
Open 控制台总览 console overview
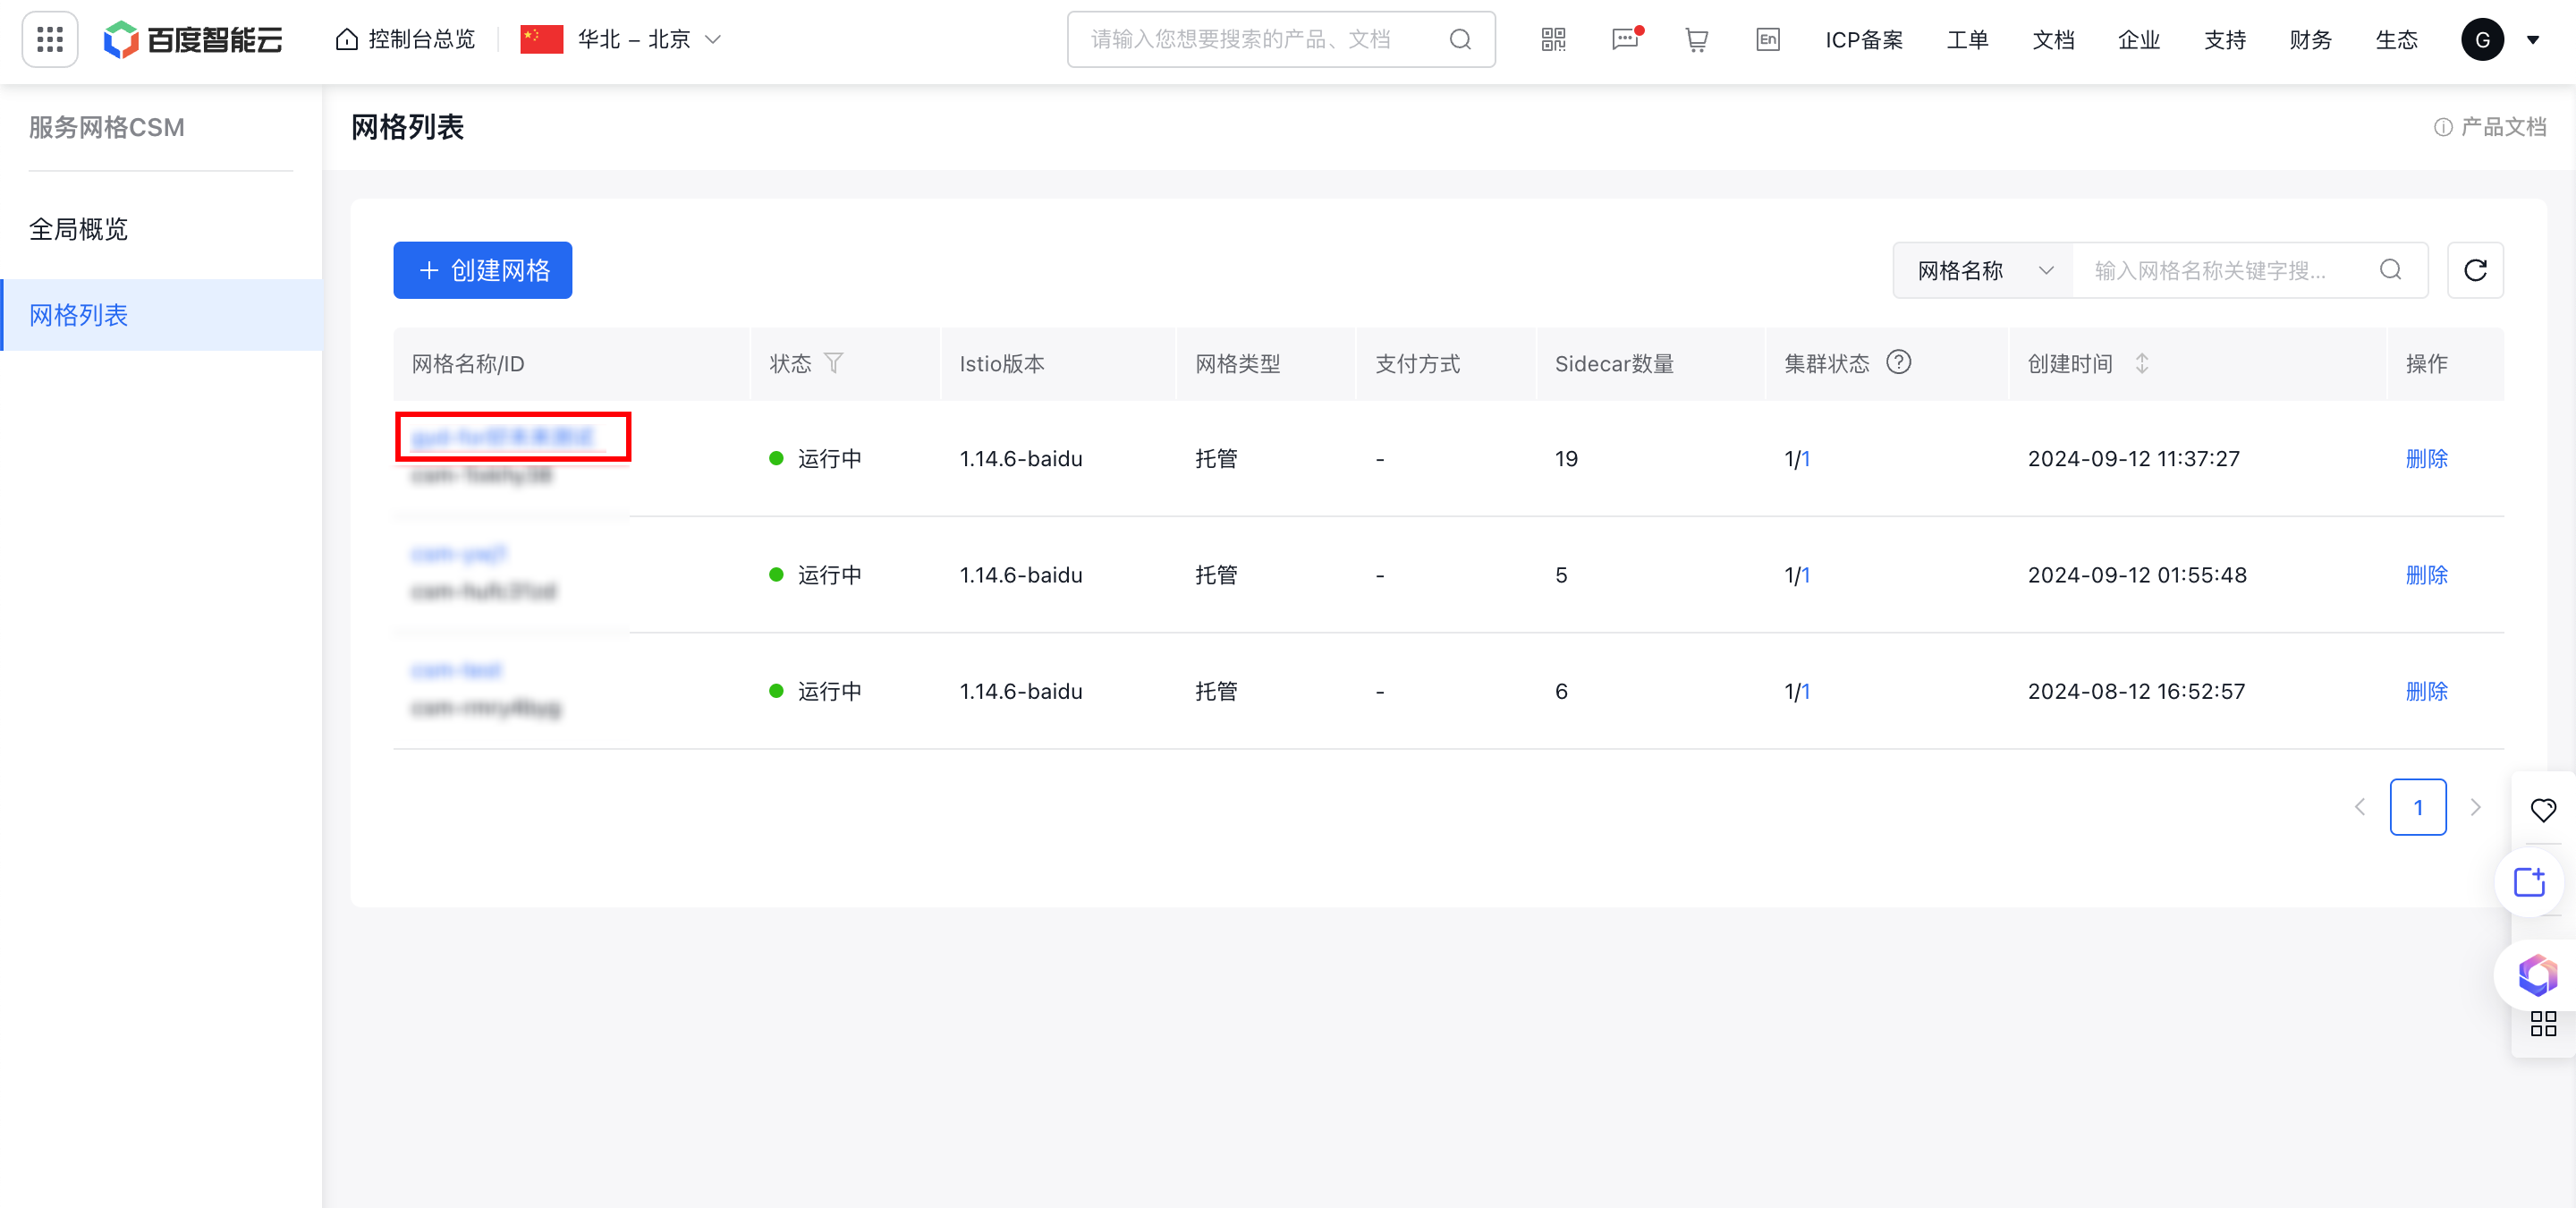click(405, 40)
